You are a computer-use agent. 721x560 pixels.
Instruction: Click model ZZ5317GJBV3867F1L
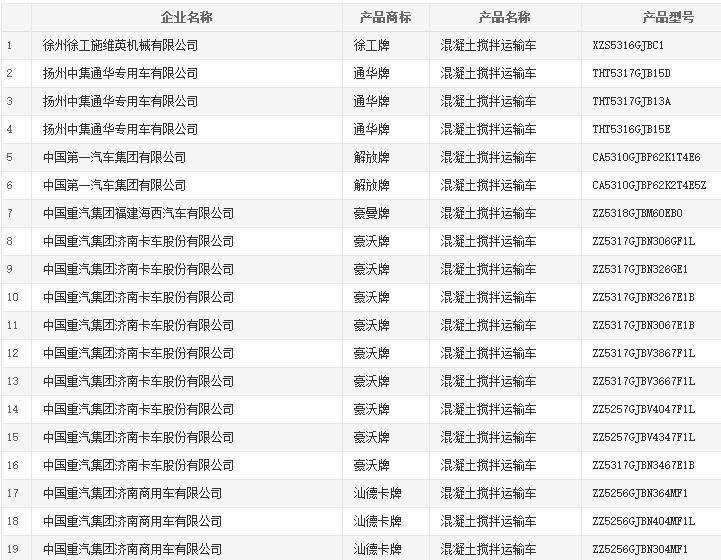pyautogui.click(x=644, y=353)
